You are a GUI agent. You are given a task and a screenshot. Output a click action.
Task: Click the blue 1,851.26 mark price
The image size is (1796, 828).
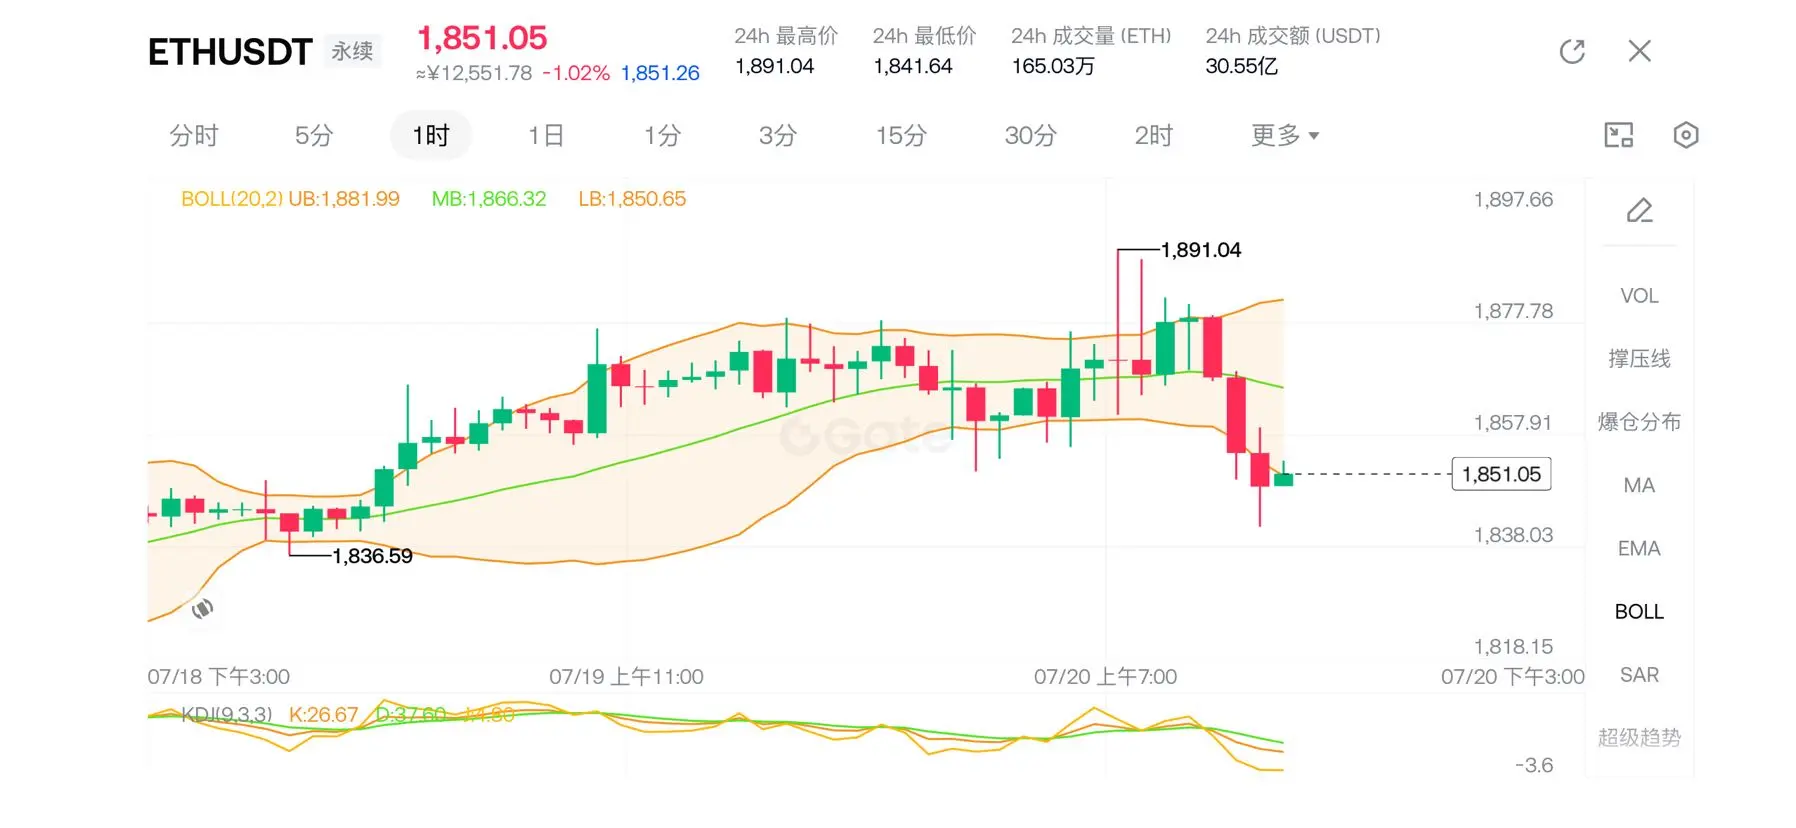[x=660, y=73]
